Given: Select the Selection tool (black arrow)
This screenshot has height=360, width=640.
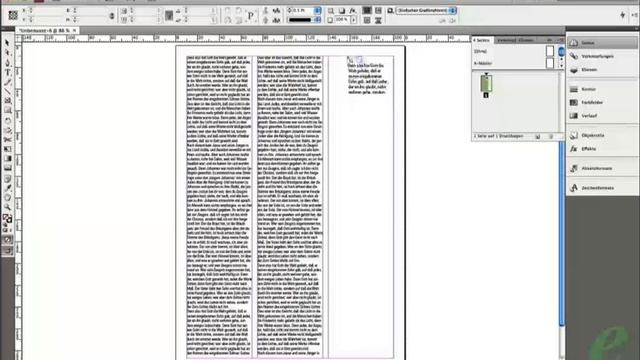Looking at the screenshot, I should (7, 43).
